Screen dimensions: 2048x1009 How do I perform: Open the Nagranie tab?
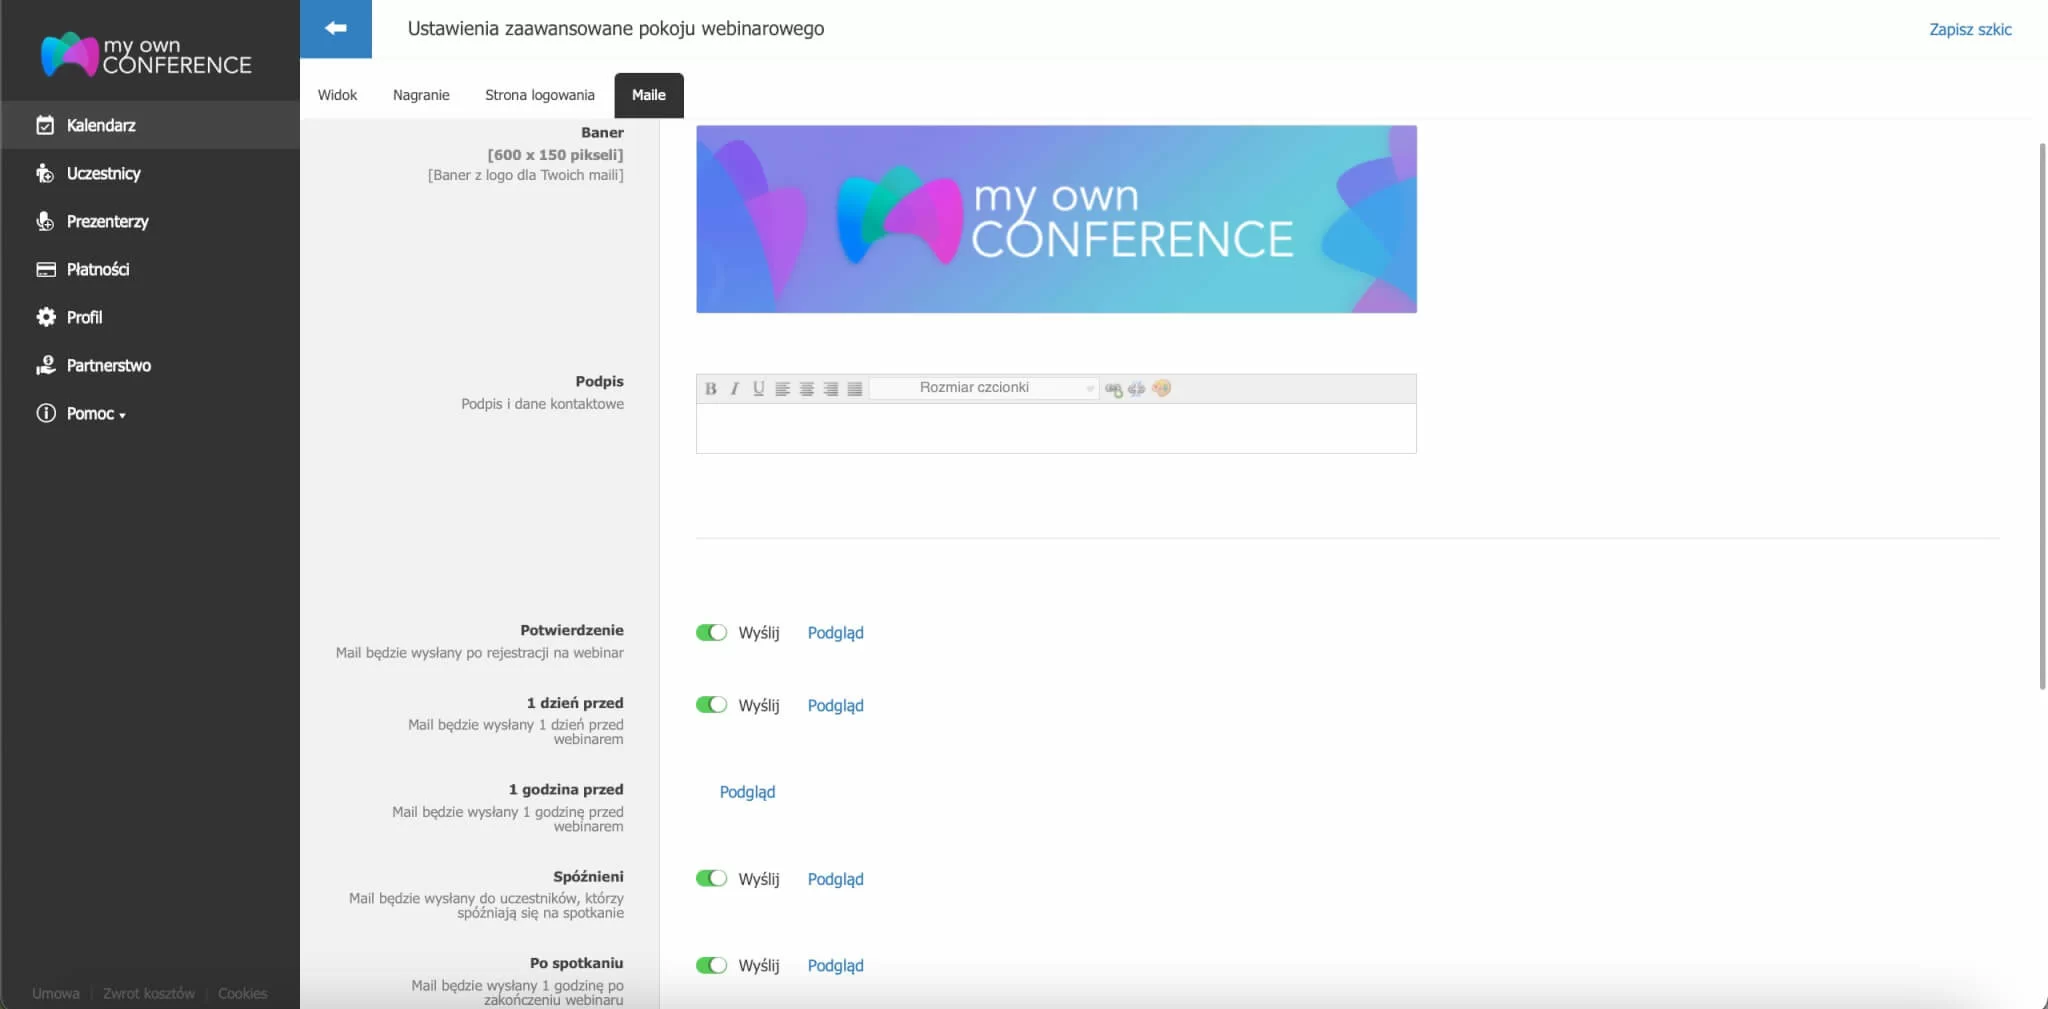coord(421,95)
